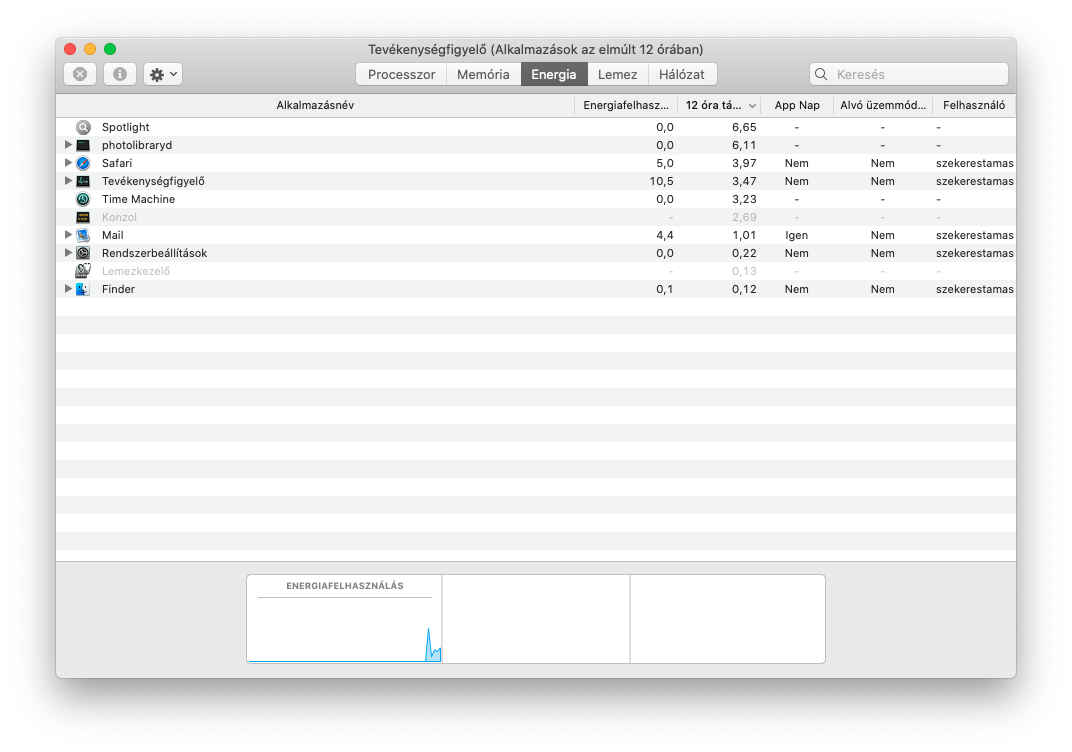1072x752 pixels.
Task: Click Tevékenységfigyelő's 10,5 energy value
Action: (x=661, y=181)
